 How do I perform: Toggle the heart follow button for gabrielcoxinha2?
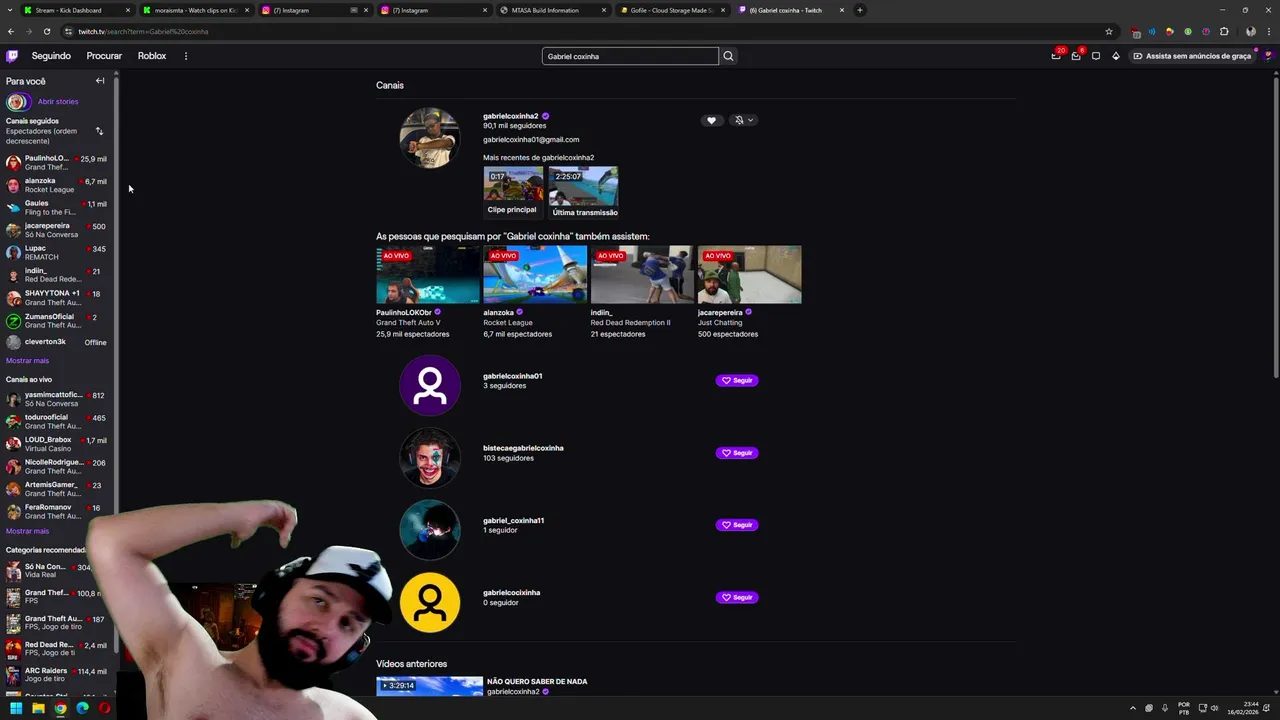pyautogui.click(x=711, y=120)
